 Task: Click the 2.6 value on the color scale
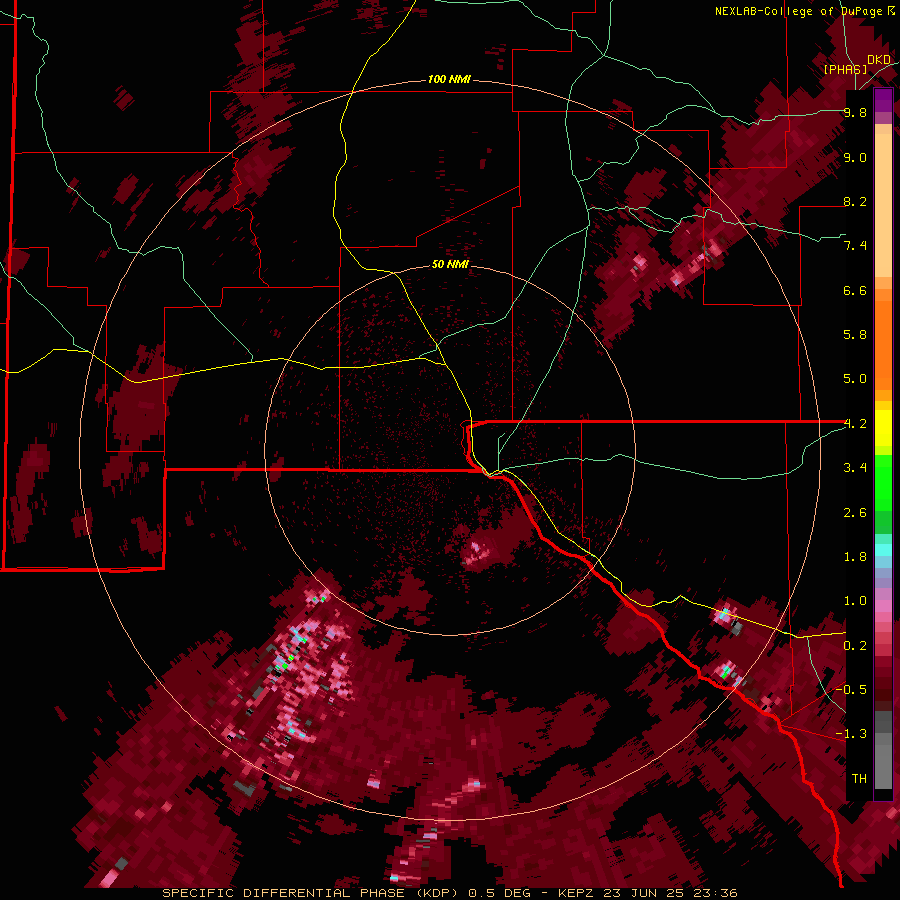[855, 513]
